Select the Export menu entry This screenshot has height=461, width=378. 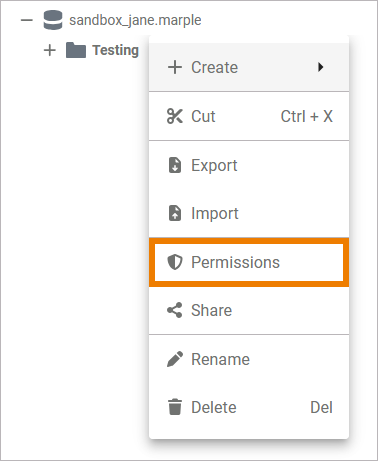tap(249, 165)
